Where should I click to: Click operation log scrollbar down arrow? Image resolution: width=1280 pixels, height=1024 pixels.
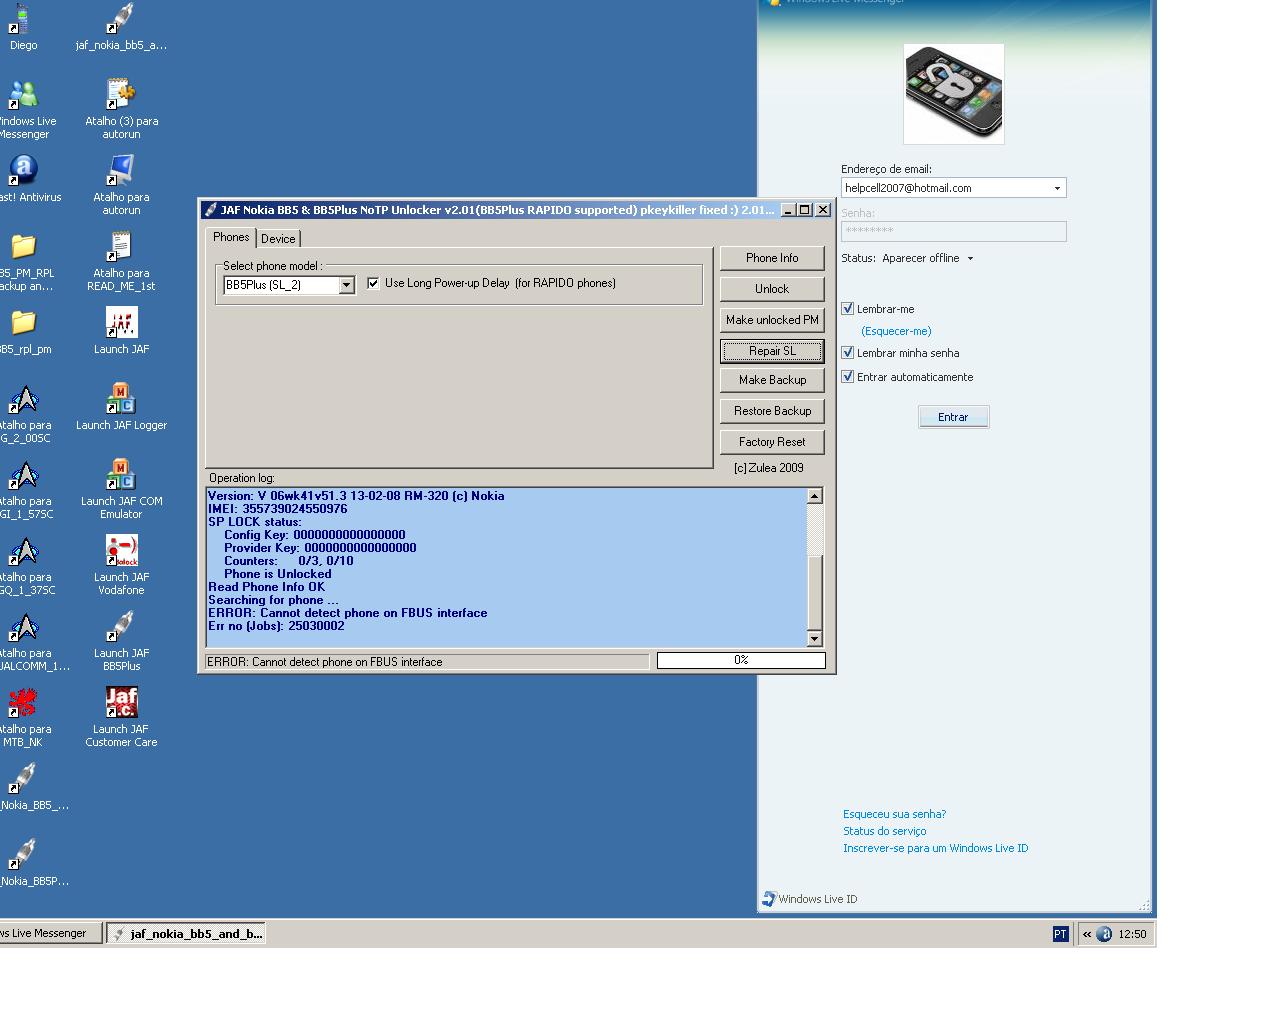pyautogui.click(x=814, y=639)
